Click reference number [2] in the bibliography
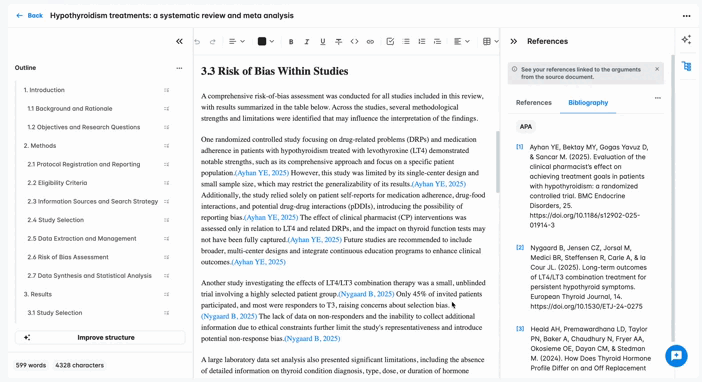The width and height of the screenshot is (702, 382). (x=519, y=247)
